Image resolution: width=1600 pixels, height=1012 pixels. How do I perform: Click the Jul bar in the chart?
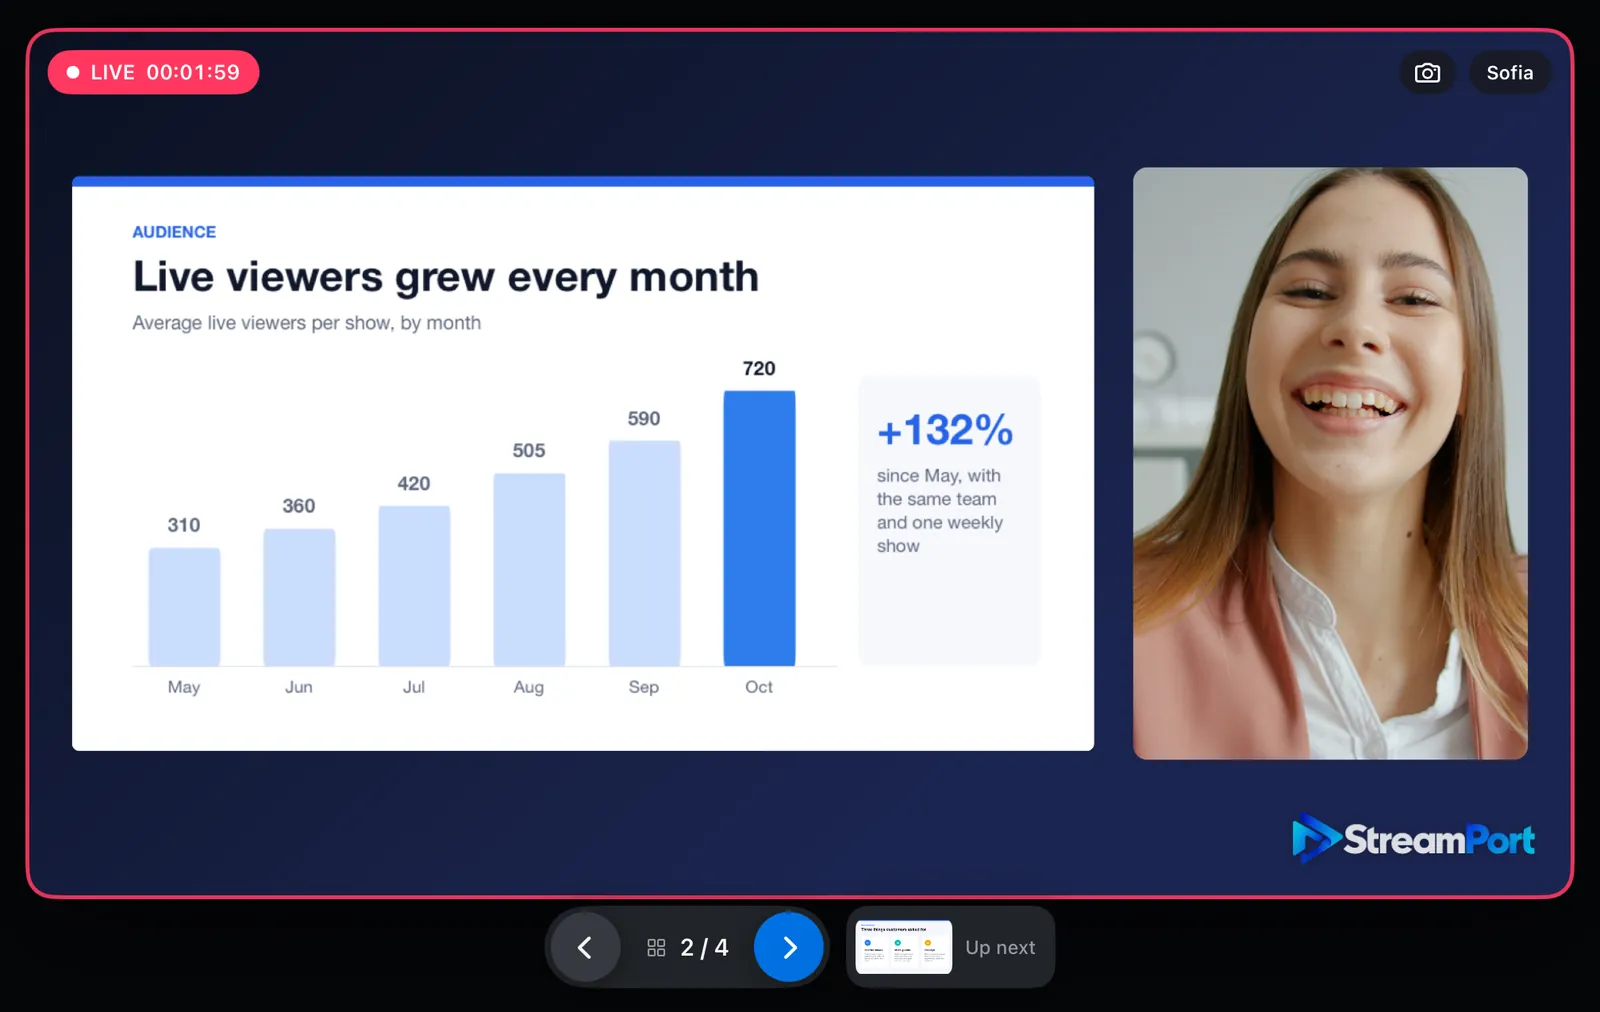[x=414, y=586]
